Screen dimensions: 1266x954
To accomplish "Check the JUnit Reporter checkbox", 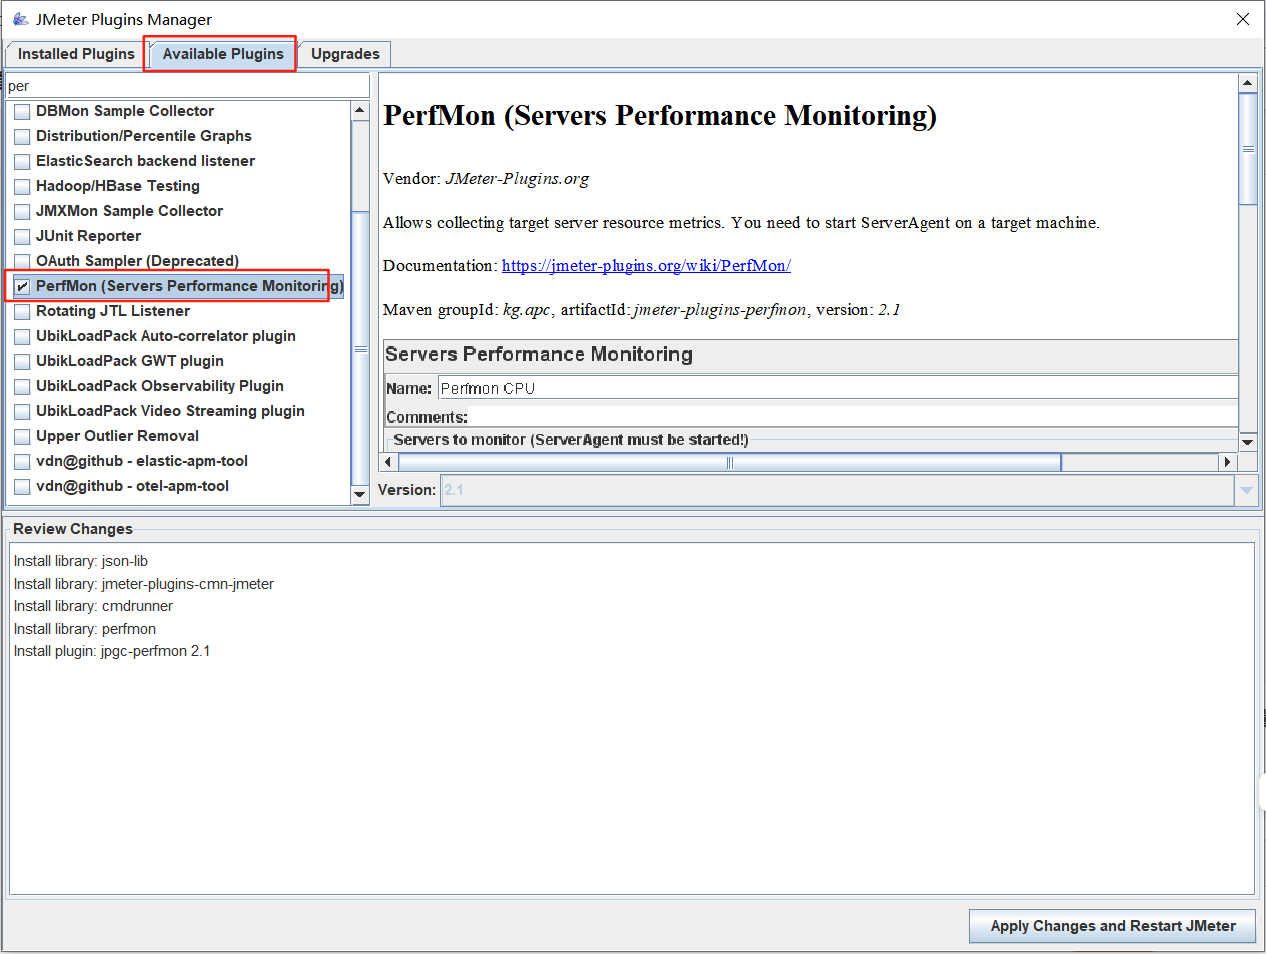I will (x=22, y=237).
